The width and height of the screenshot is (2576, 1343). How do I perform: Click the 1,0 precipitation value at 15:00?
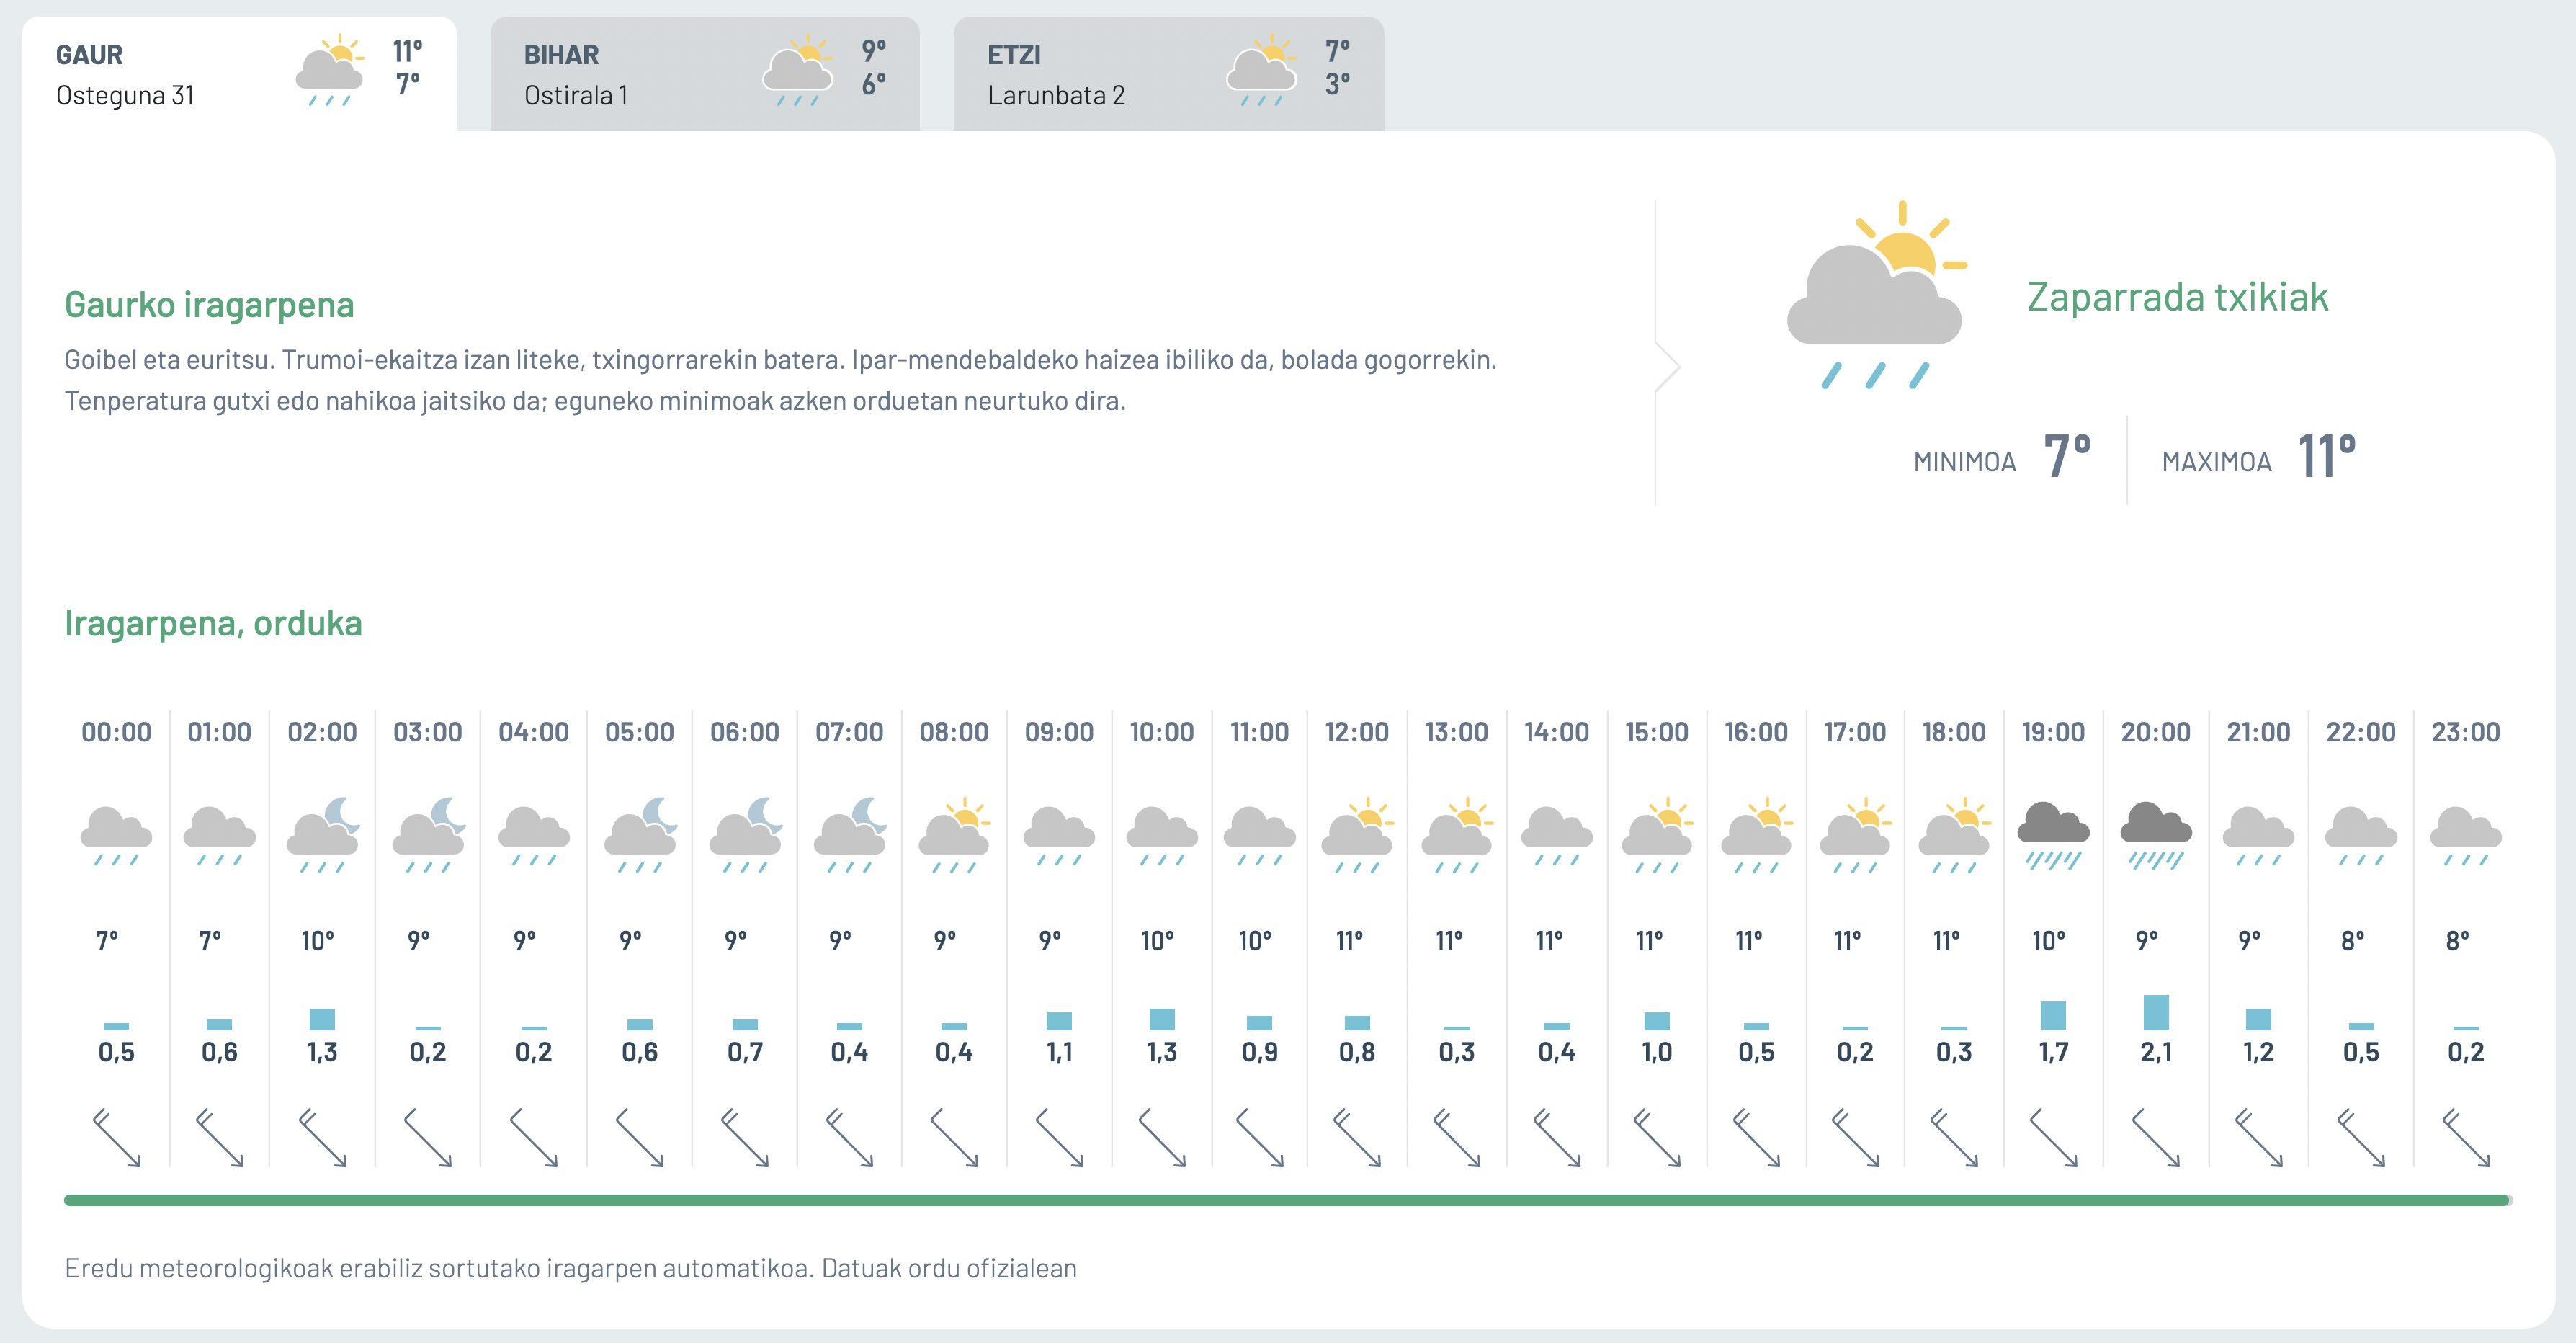(1657, 1052)
